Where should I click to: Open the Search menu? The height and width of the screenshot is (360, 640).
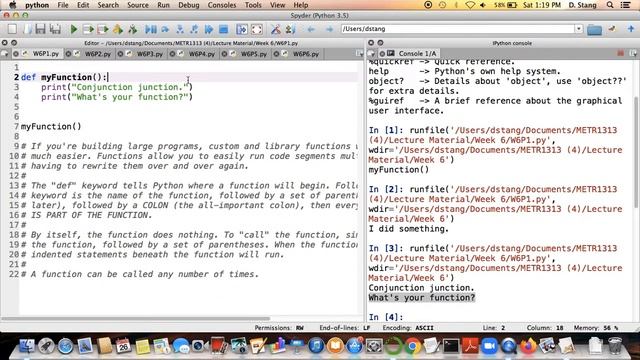click(x=108, y=5)
